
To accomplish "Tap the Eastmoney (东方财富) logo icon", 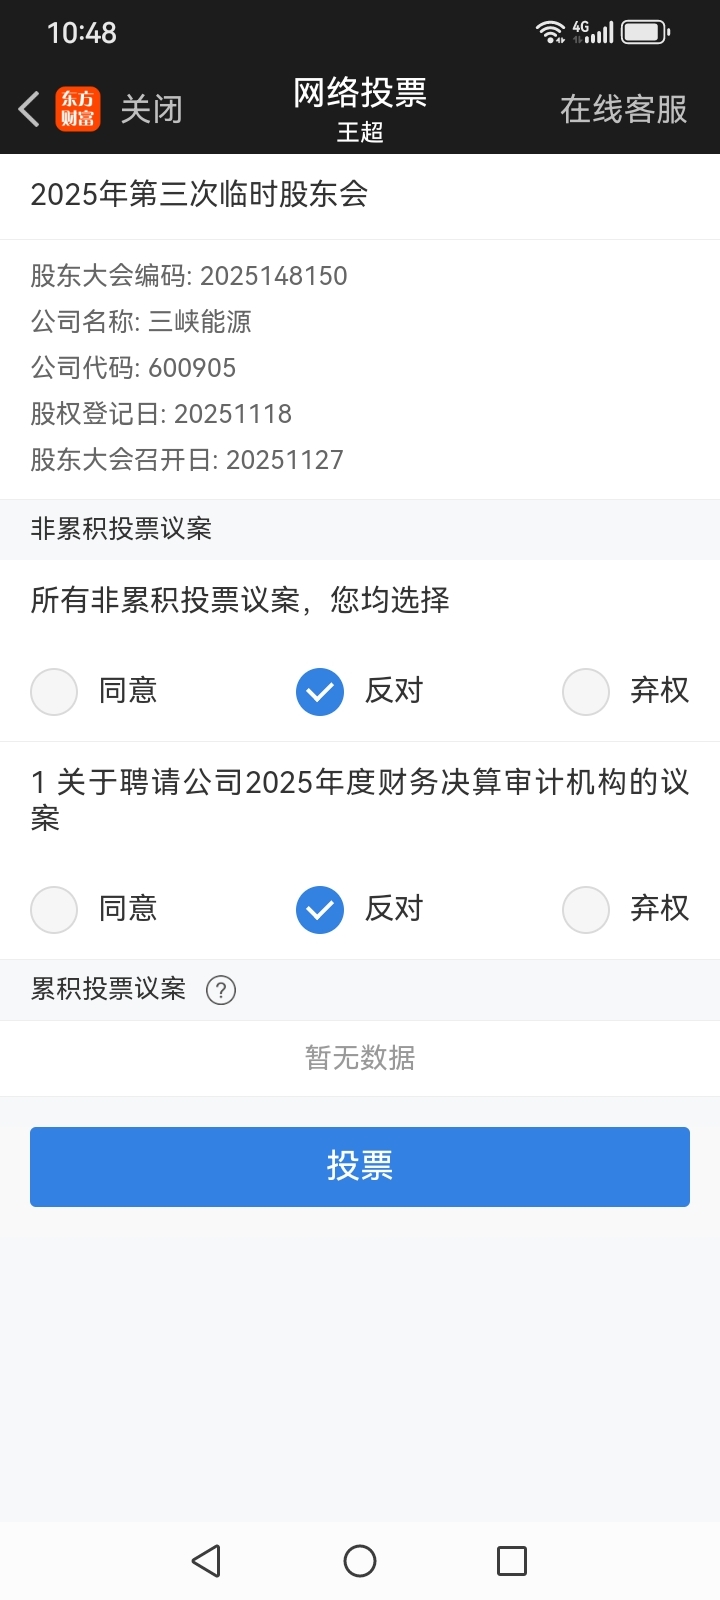I will coord(77,109).
